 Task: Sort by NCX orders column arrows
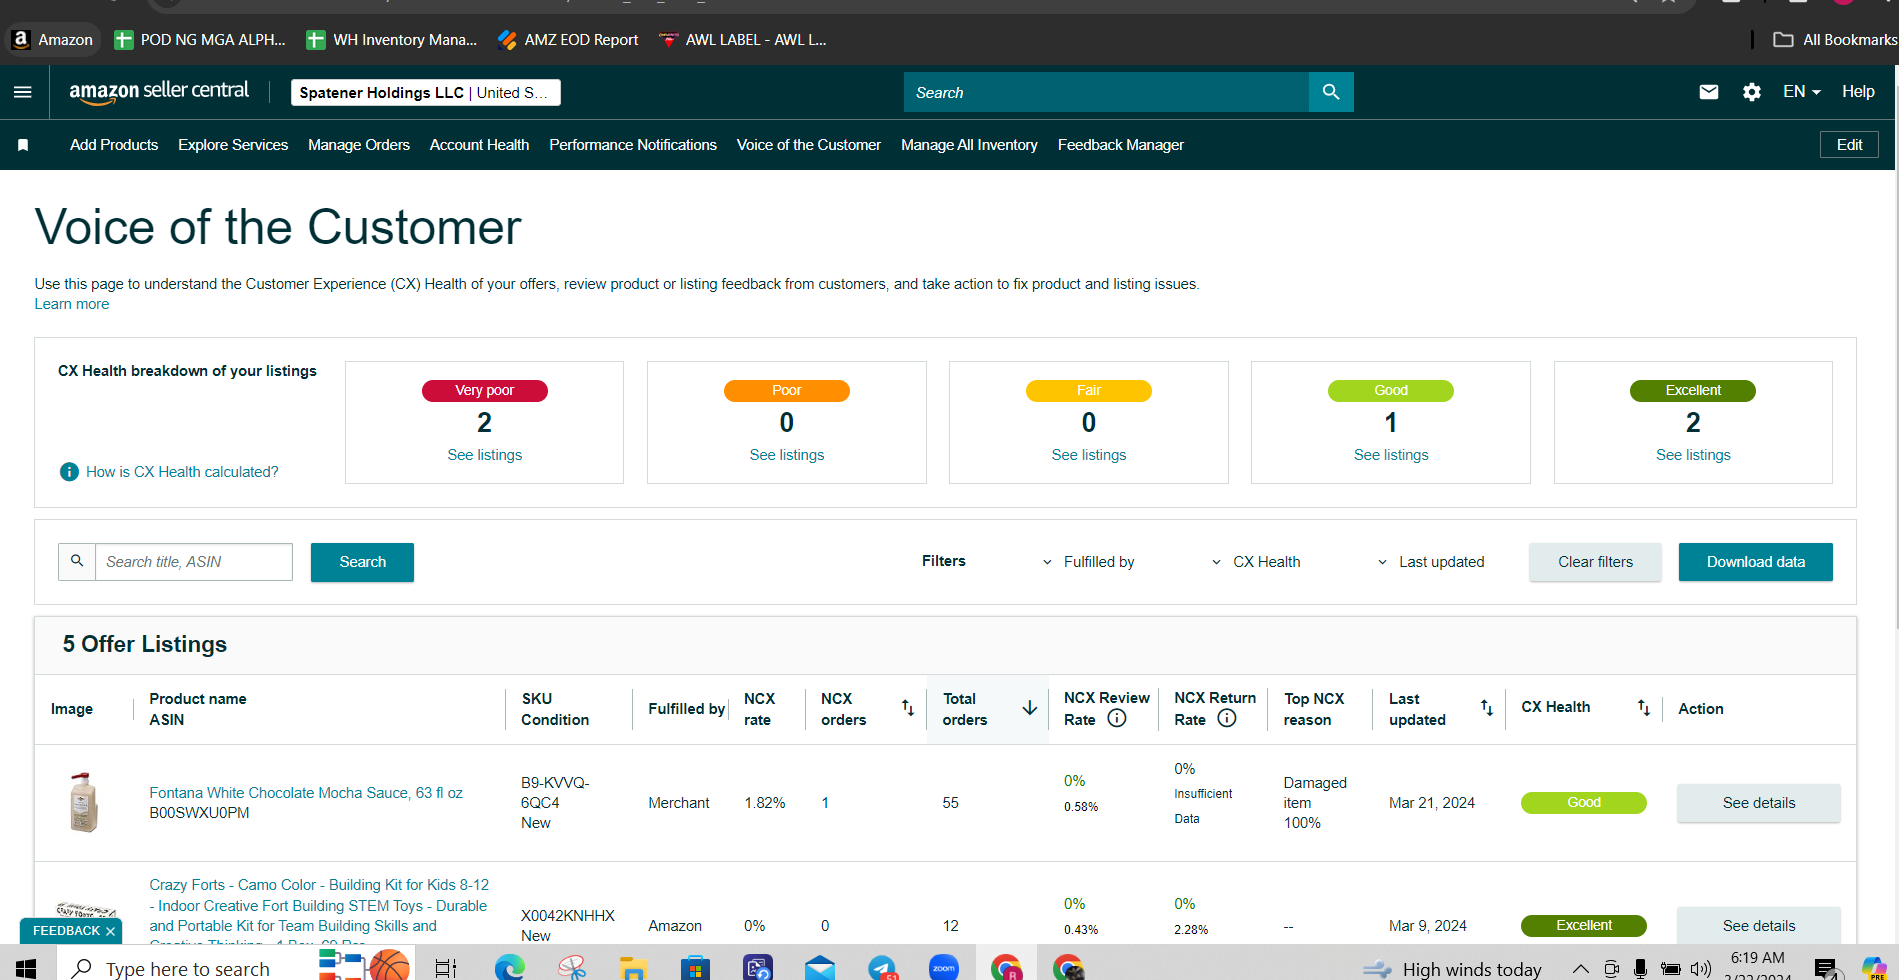click(908, 708)
